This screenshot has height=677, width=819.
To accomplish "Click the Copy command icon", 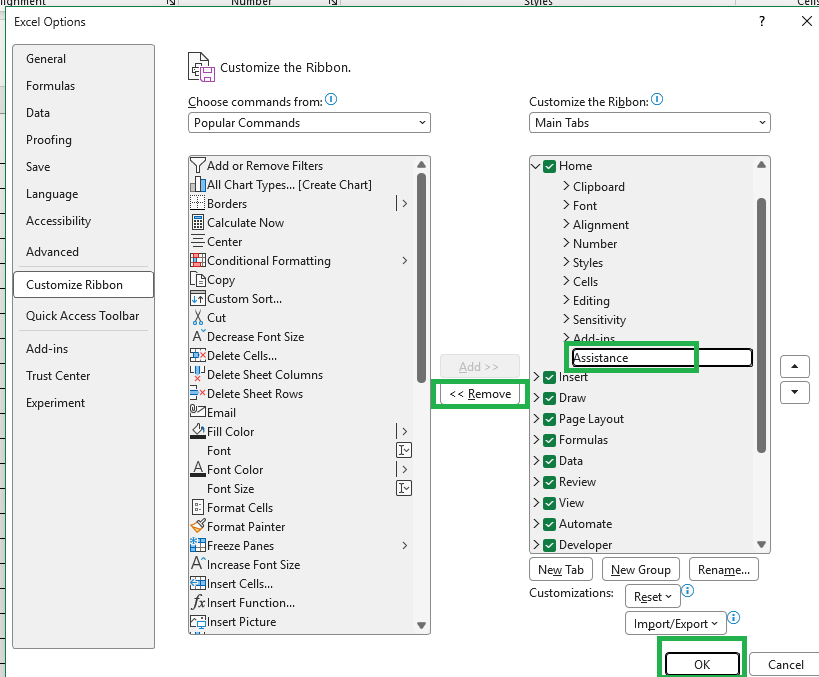I will [x=197, y=279].
